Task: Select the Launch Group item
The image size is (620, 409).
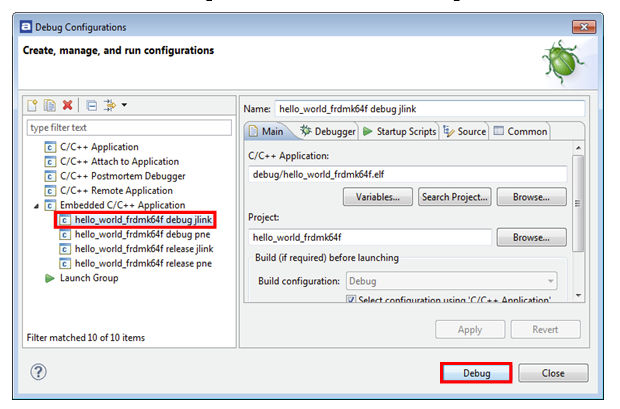Action: point(88,278)
